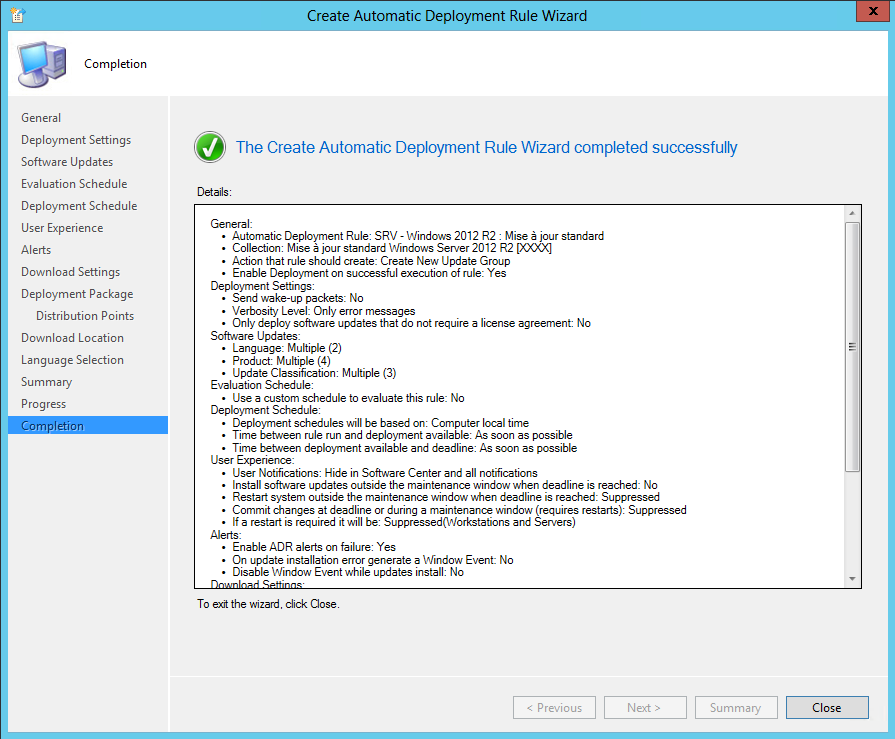Click the disabled Summary button

pyautogui.click(x=736, y=708)
